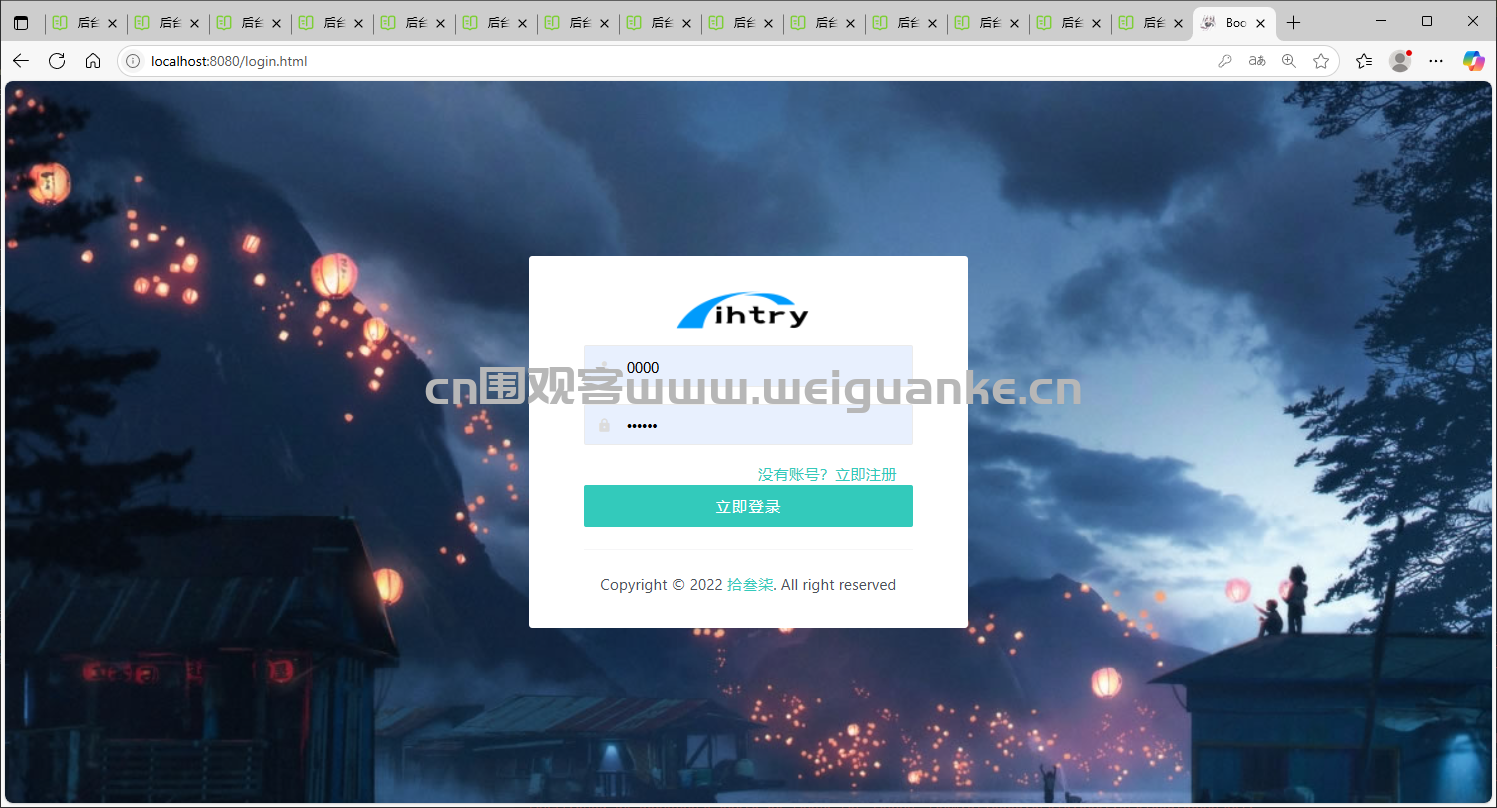
Task: Open the zoom magnifier in address bar
Action: pos(1289,61)
